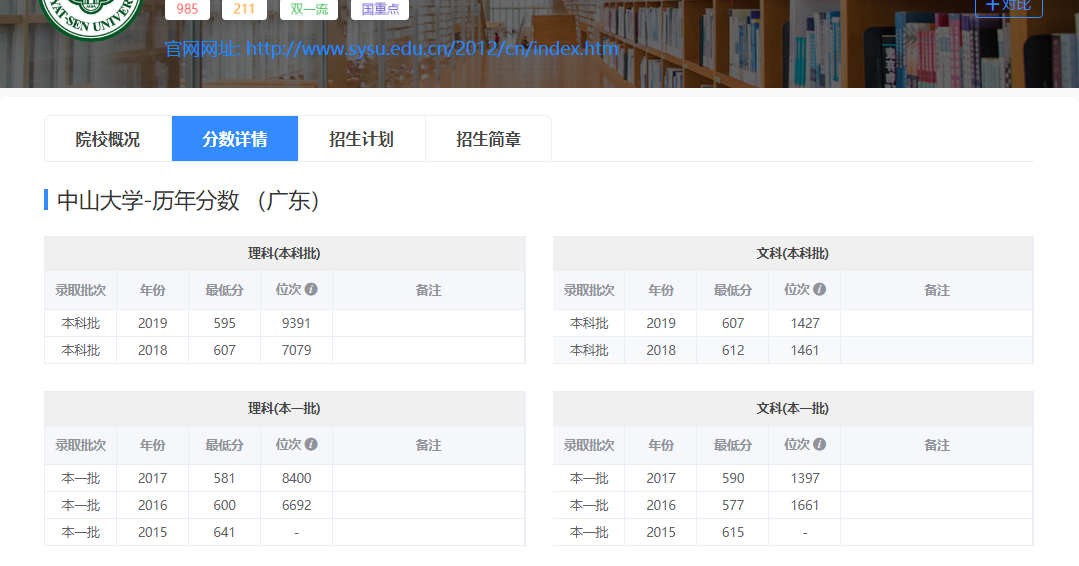Click the 年份 header in 文科(本科批) table
Screen dimensions: 1079x566
pos(661,290)
